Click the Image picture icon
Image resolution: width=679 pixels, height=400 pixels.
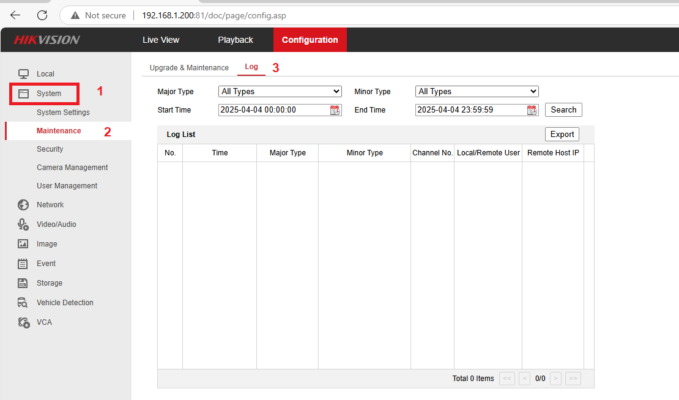[23, 244]
